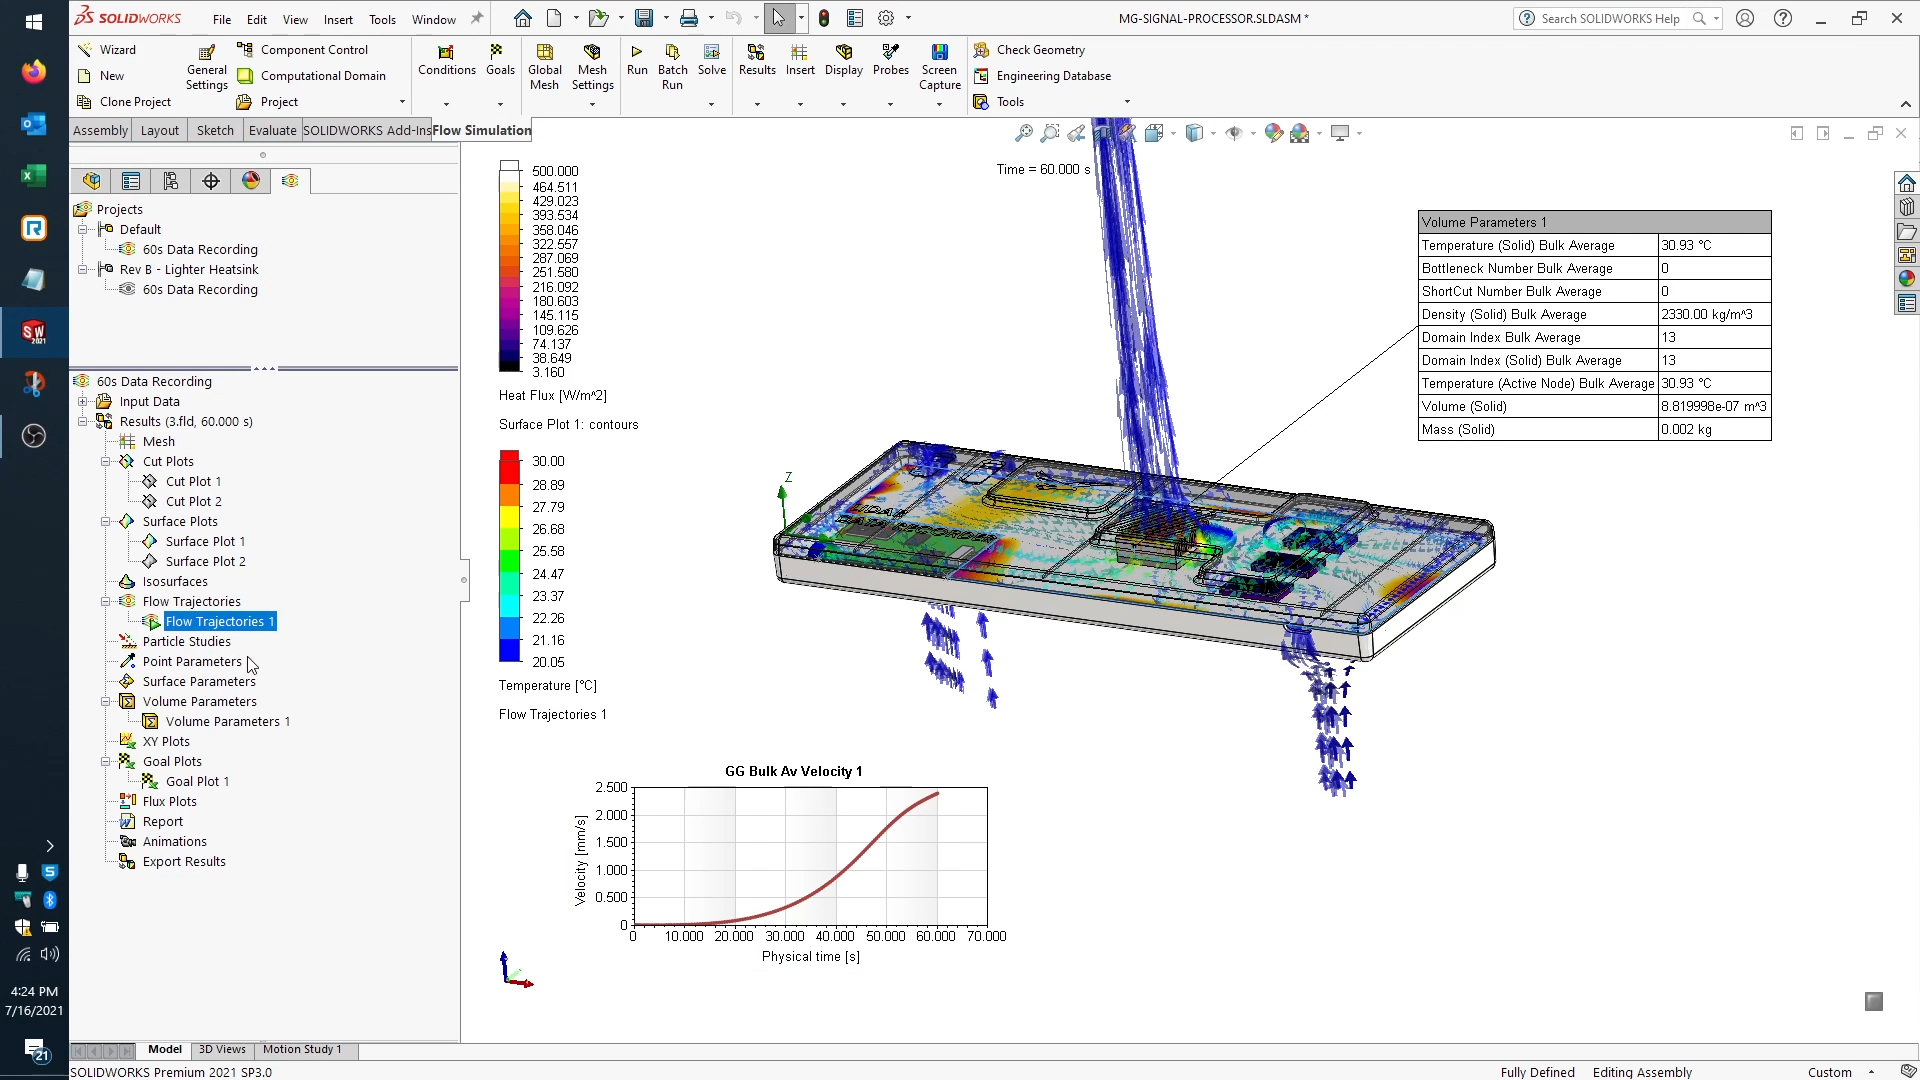Select Goal Plot 1 in the tree
1920x1080 pixels.
coord(197,781)
